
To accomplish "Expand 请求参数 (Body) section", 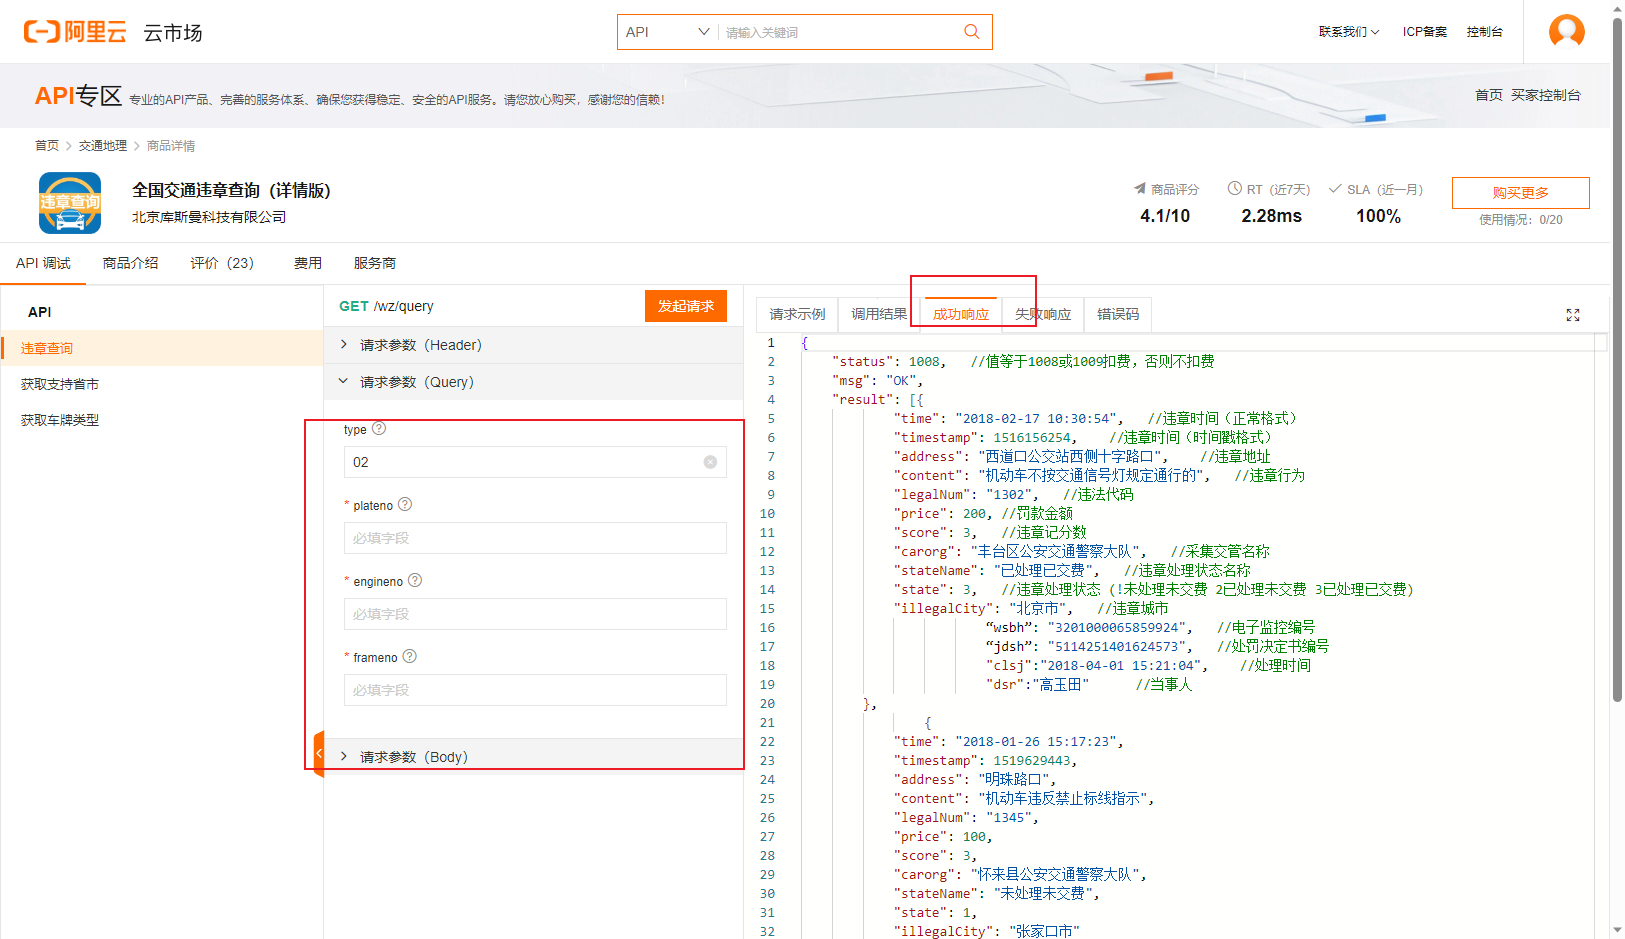I will [534, 757].
